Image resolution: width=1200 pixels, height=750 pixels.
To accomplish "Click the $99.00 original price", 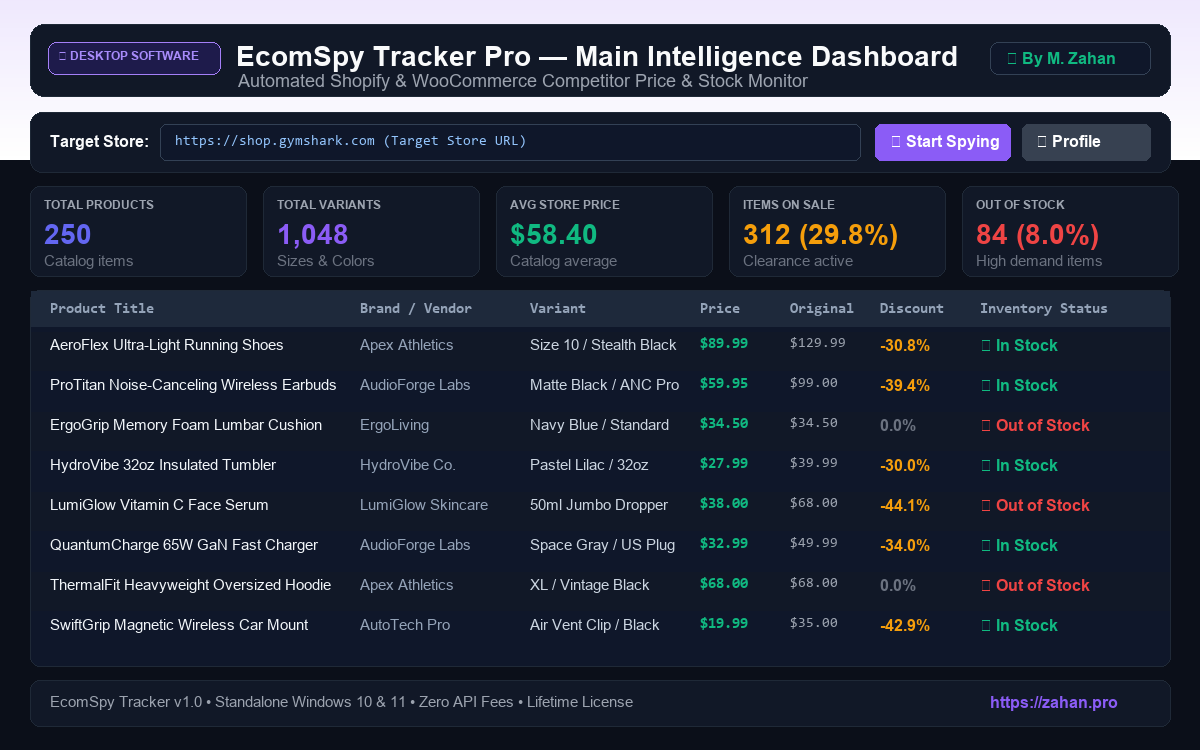I will (x=814, y=383).
